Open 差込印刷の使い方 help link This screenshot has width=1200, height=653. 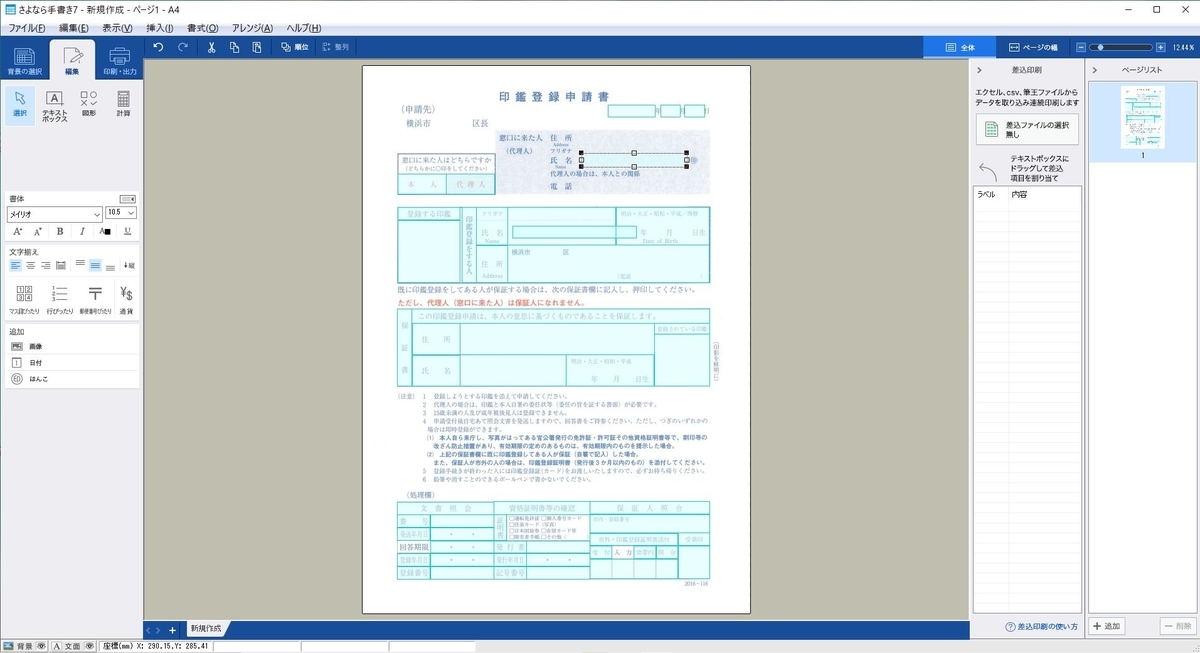click(1041, 627)
